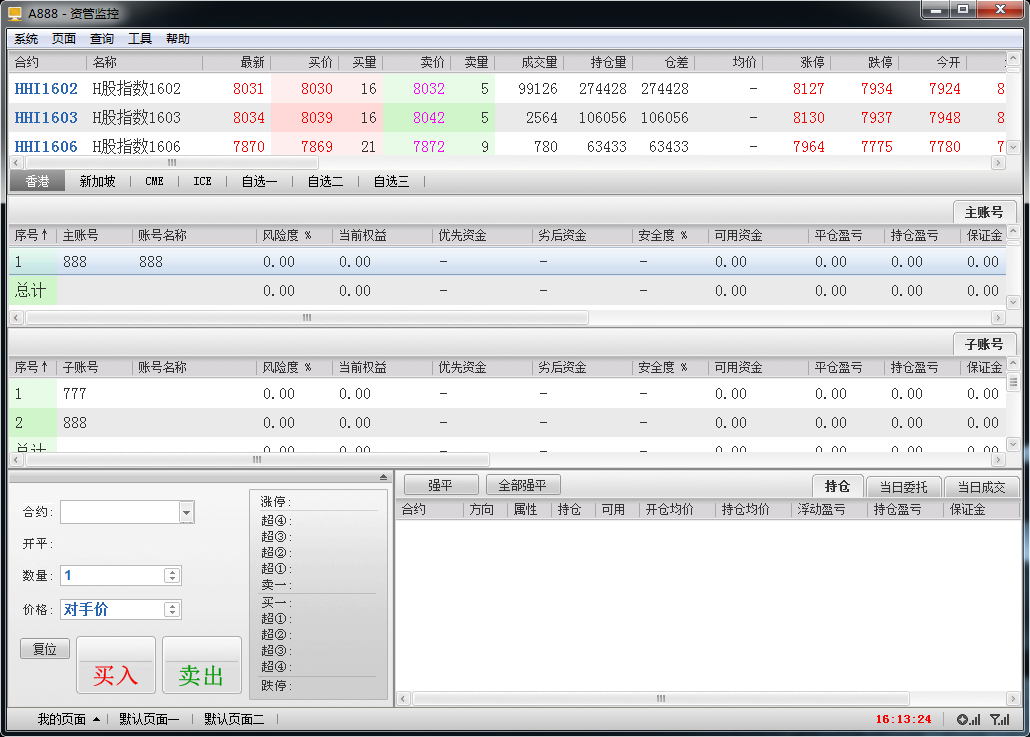Switch to the 新加坡 market tab
Screen dimensions: 1030x737
coord(98,182)
